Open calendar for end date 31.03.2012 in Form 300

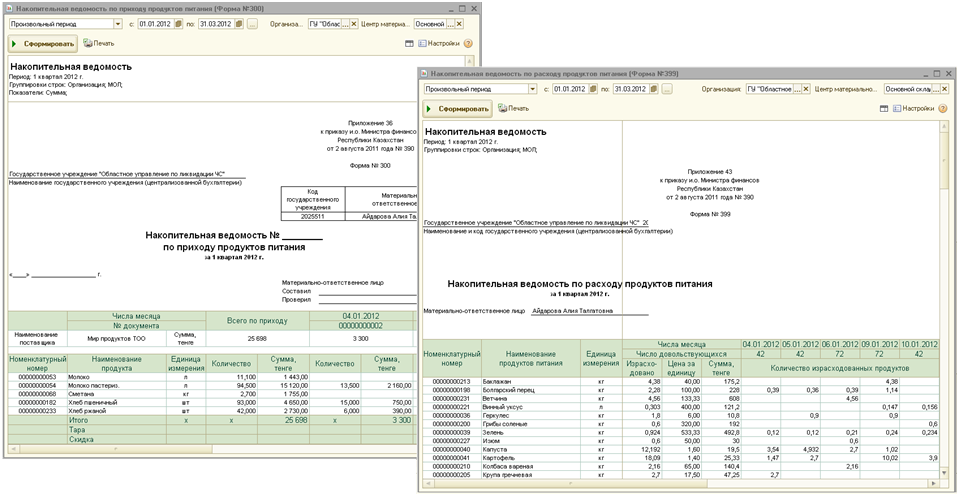(240, 23)
